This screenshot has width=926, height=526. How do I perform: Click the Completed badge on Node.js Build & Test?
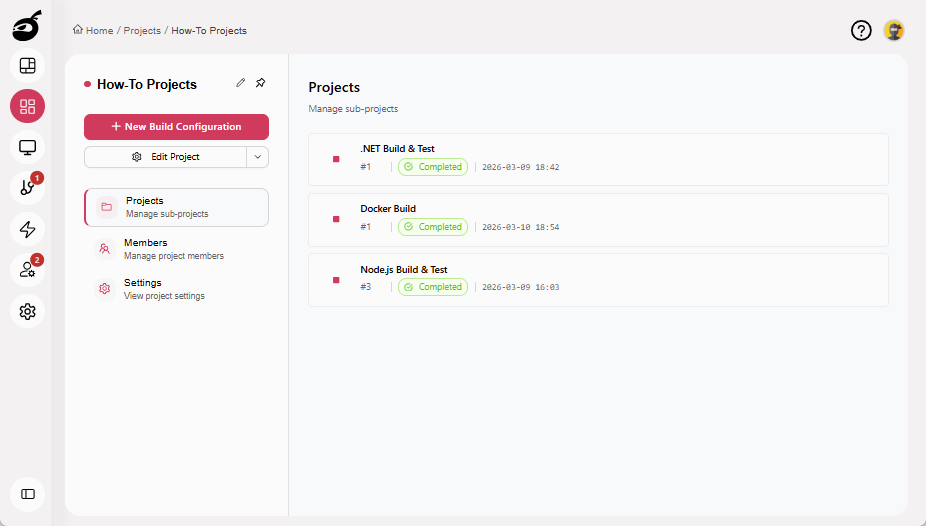click(433, 287)
